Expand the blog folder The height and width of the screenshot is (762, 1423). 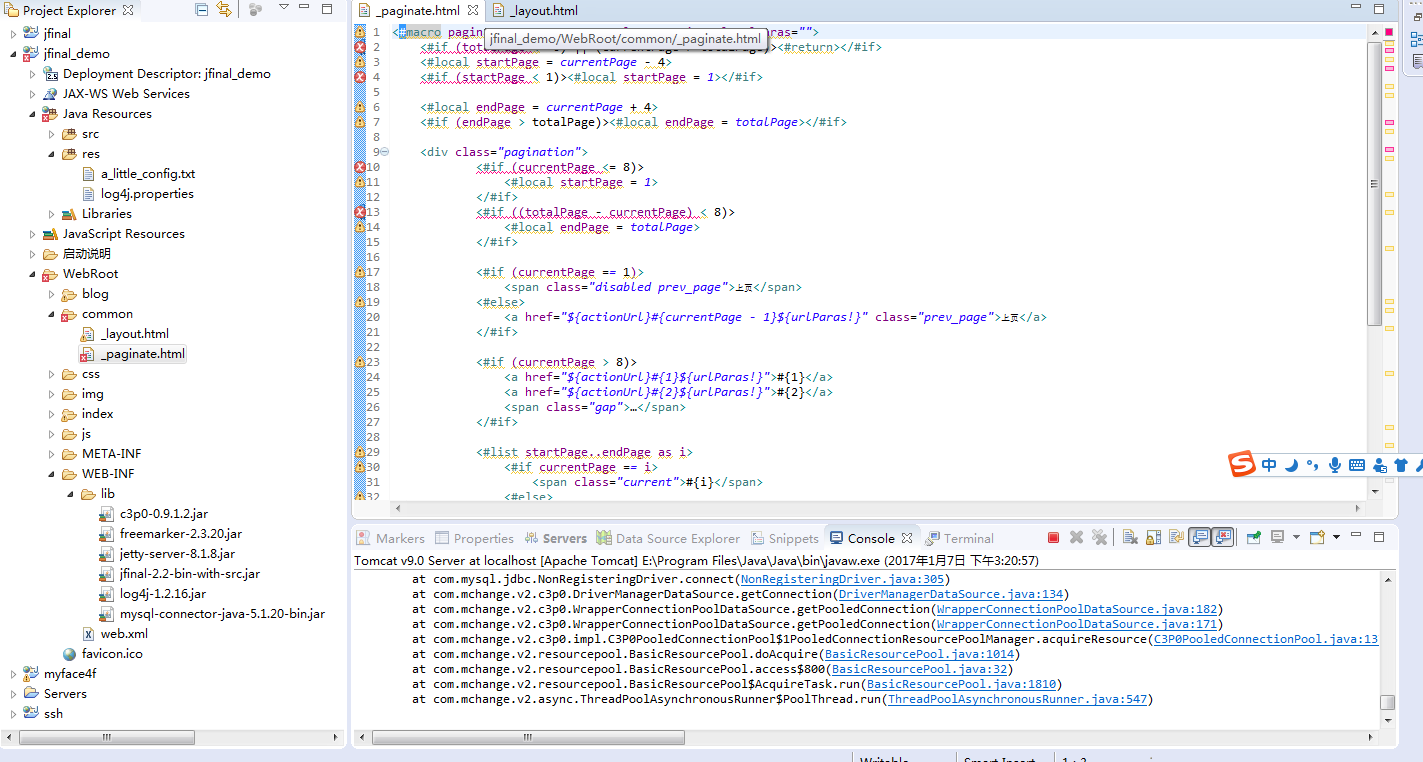coord(52,294)
